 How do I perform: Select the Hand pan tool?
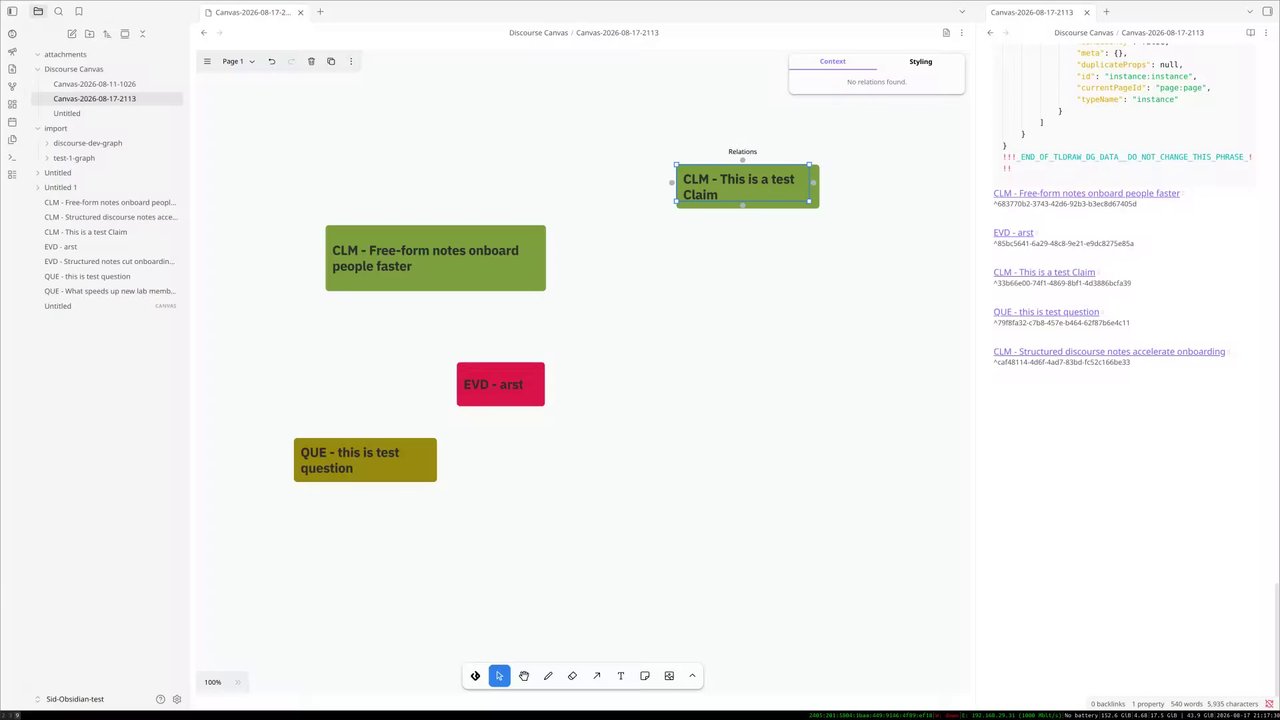pos(524,676)
